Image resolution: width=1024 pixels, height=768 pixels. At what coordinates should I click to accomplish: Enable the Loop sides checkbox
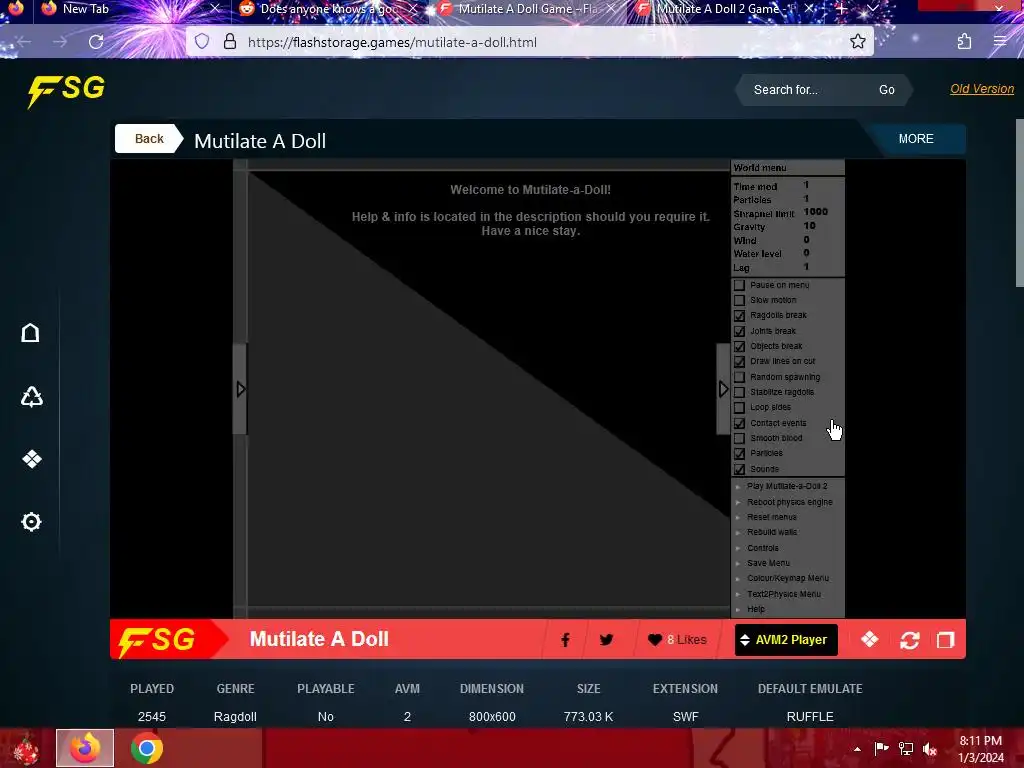[739, 408]
